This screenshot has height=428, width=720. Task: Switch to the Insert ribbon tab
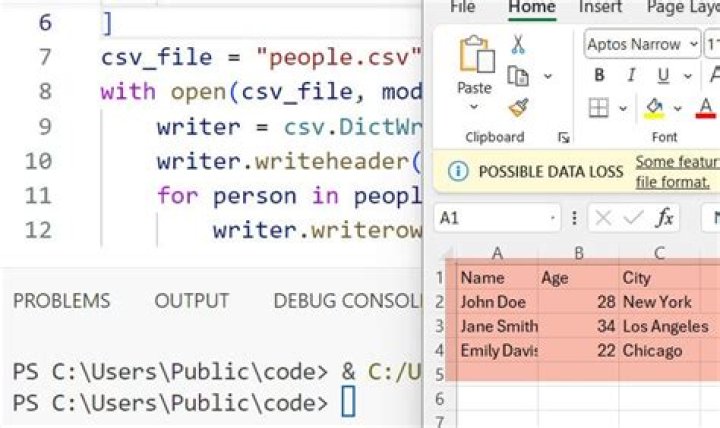point(600,6)
